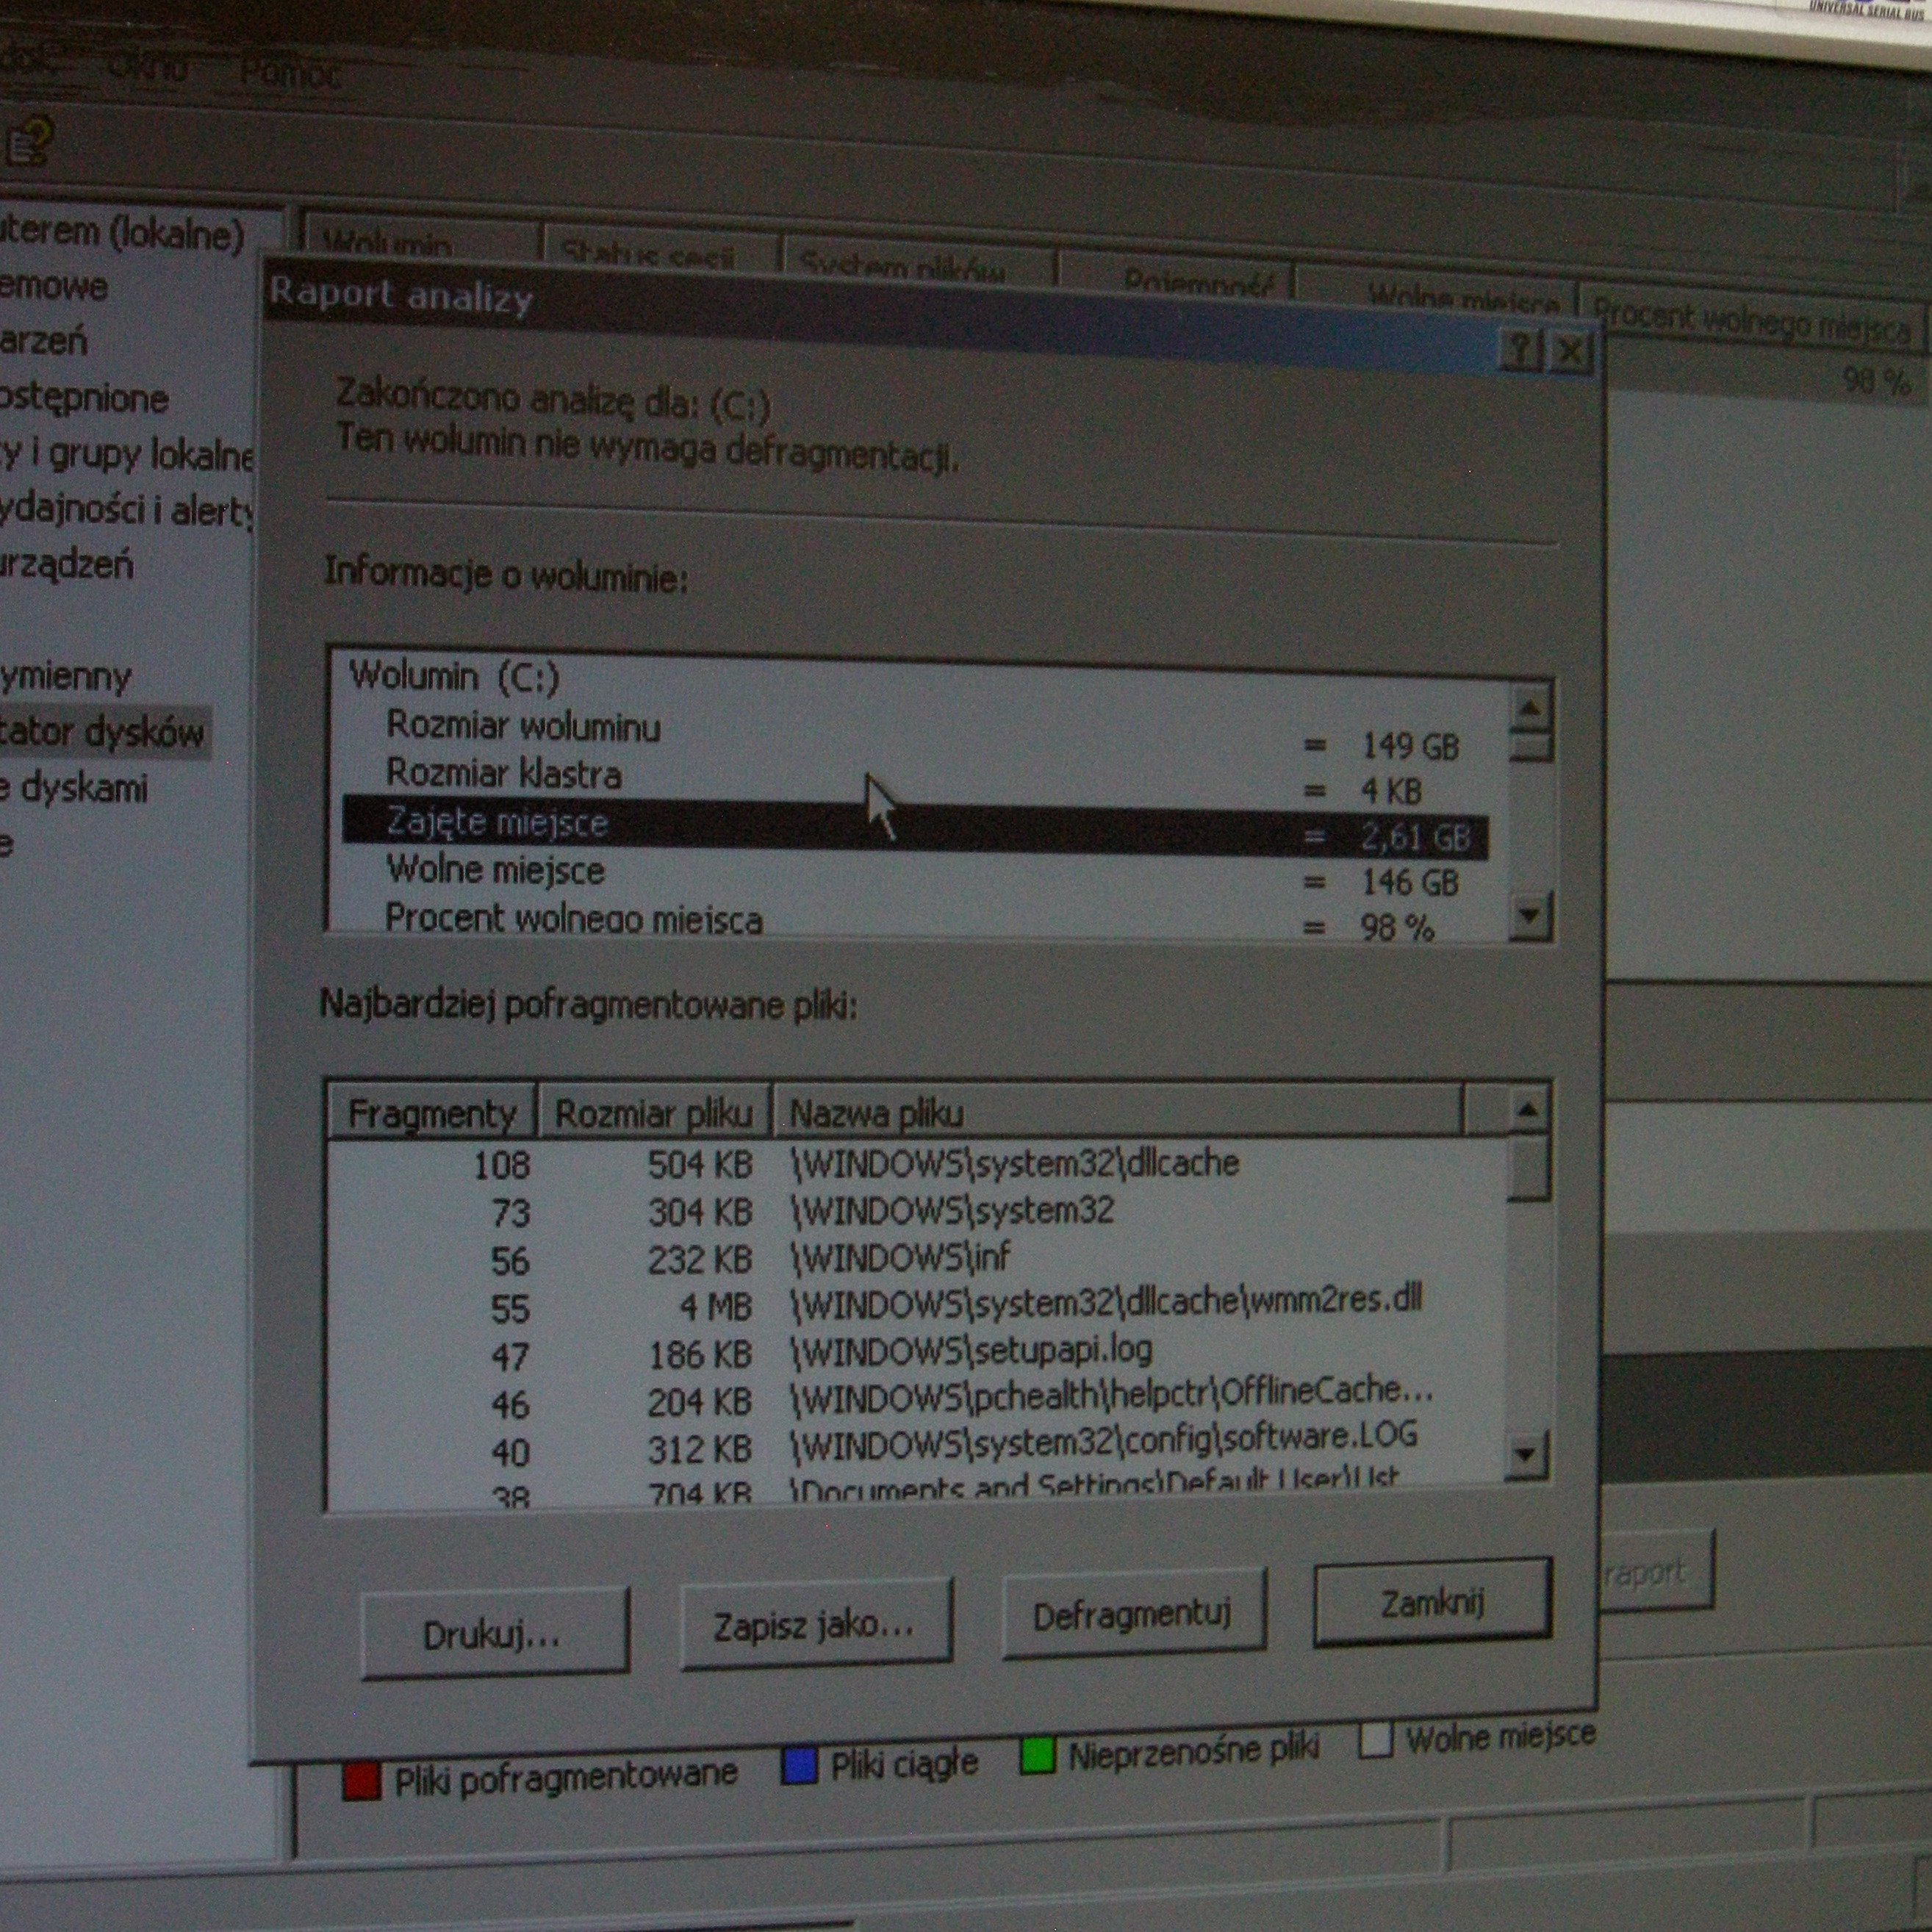Open the Pomoc menu
The width and height of the screenshot is (1932, 1932).
pyautogui.click(x=290, y=73)
